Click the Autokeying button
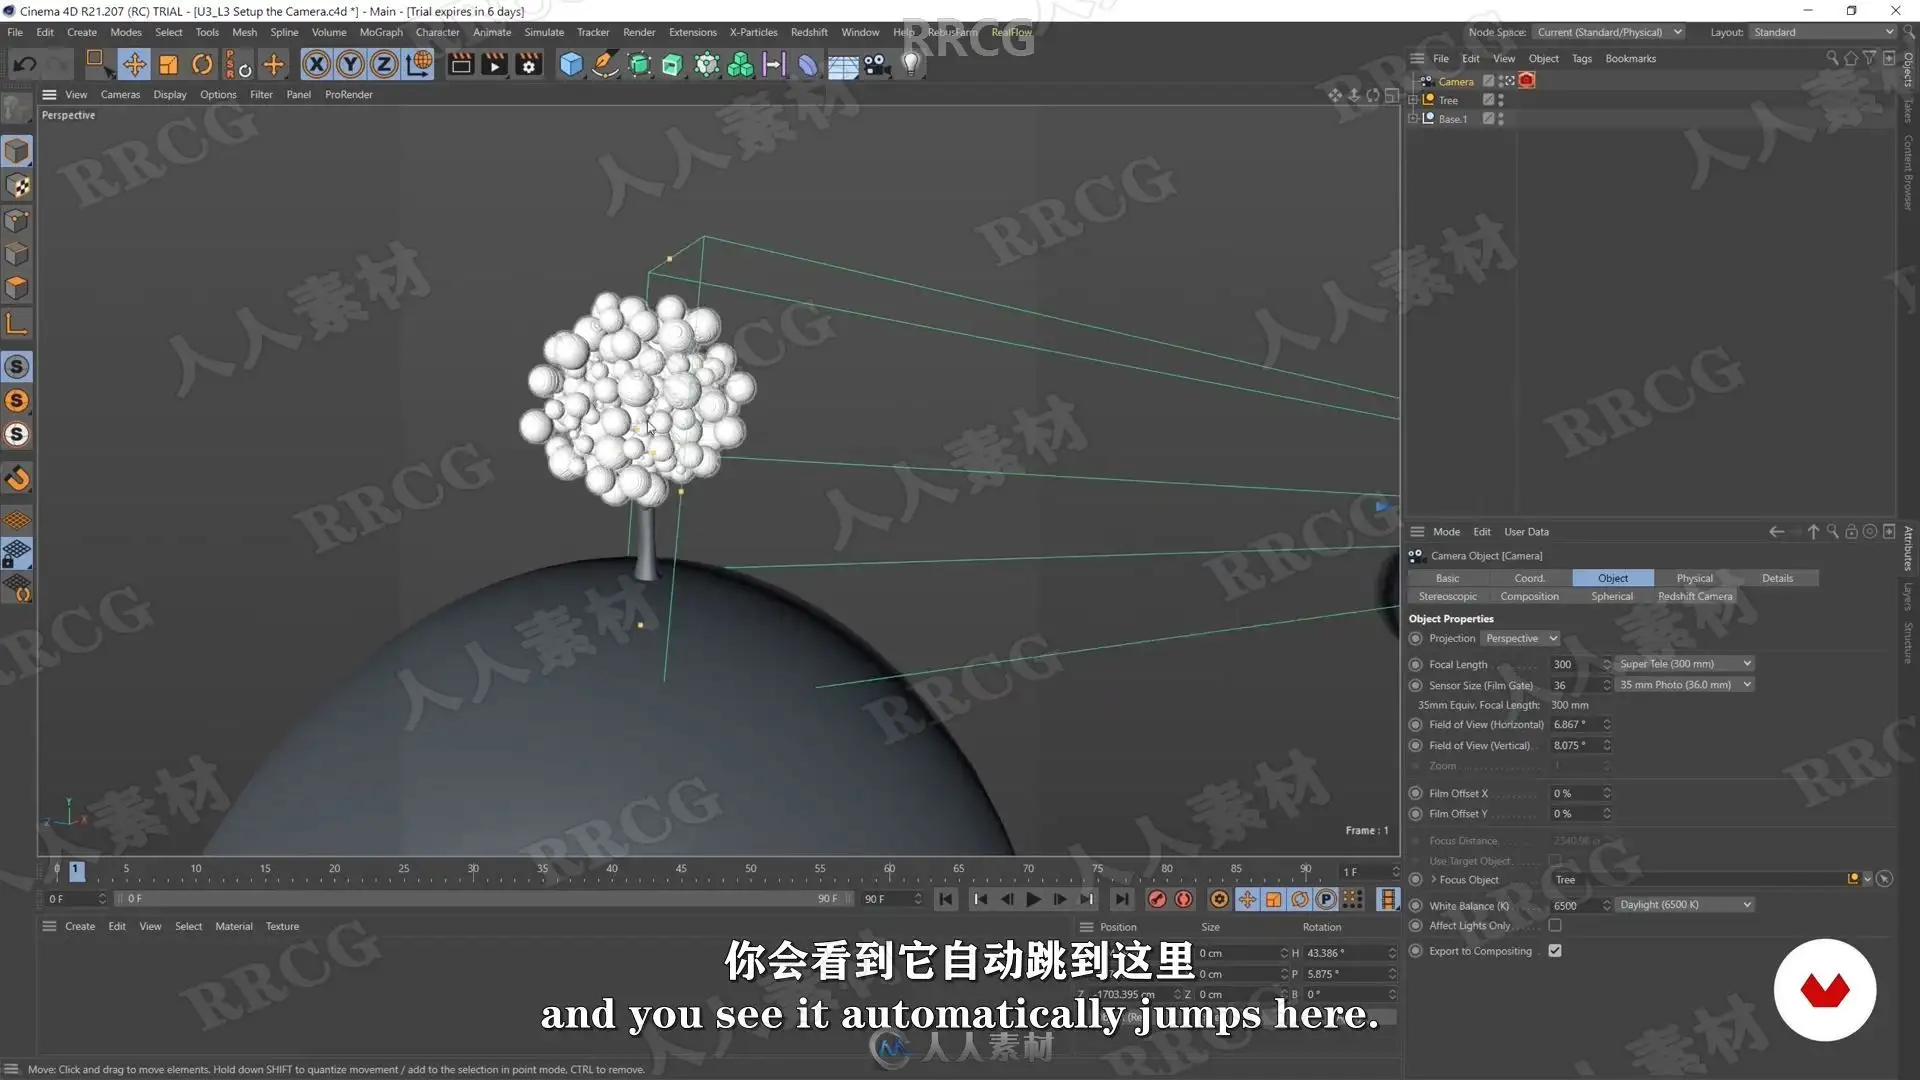Viewport: 1920px width, 1080px height. click(x=1184, y=899)
